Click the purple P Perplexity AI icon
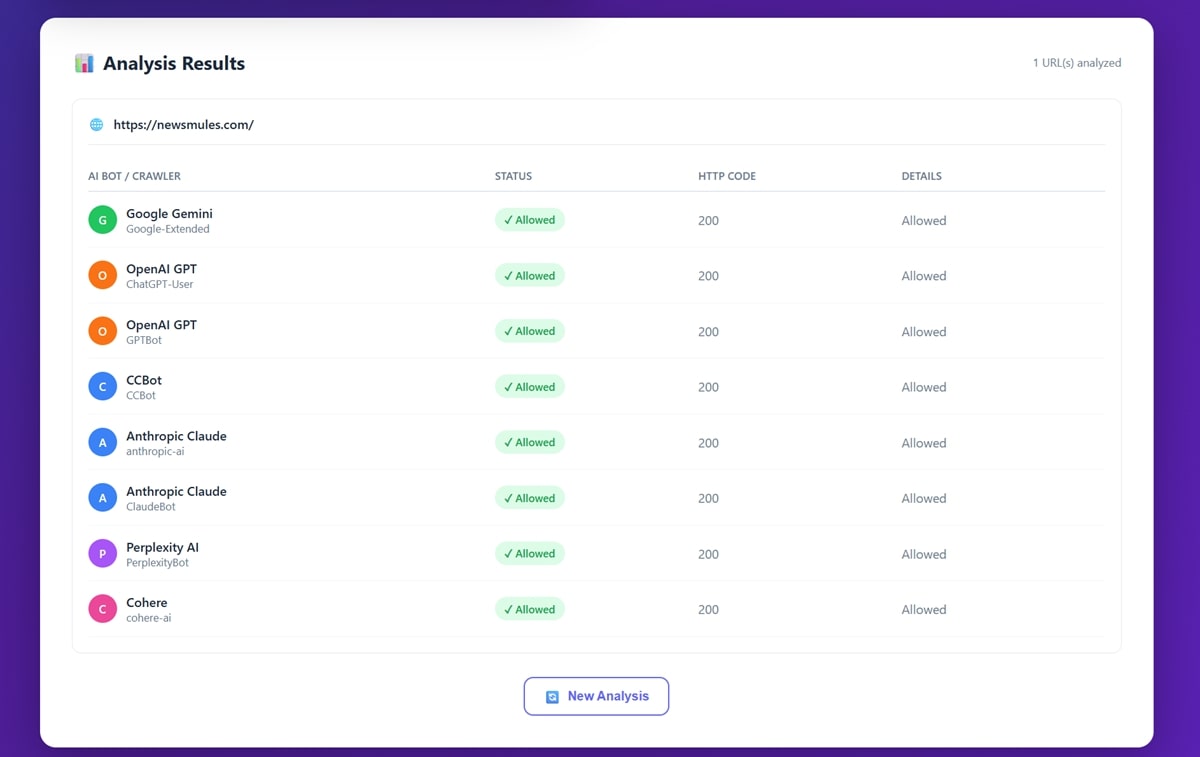The width and height of the screenshot is (1200, 757). [x=102, y=553]
